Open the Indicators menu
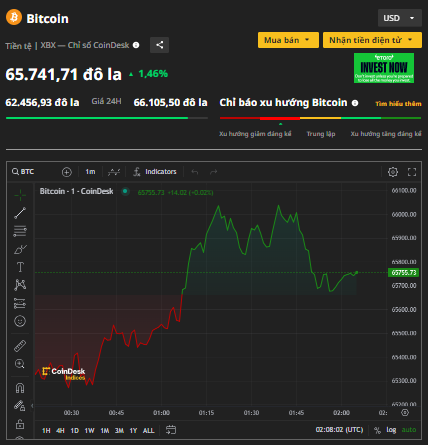The height and width of the screenshot is (445, 428). pos(155,172)
